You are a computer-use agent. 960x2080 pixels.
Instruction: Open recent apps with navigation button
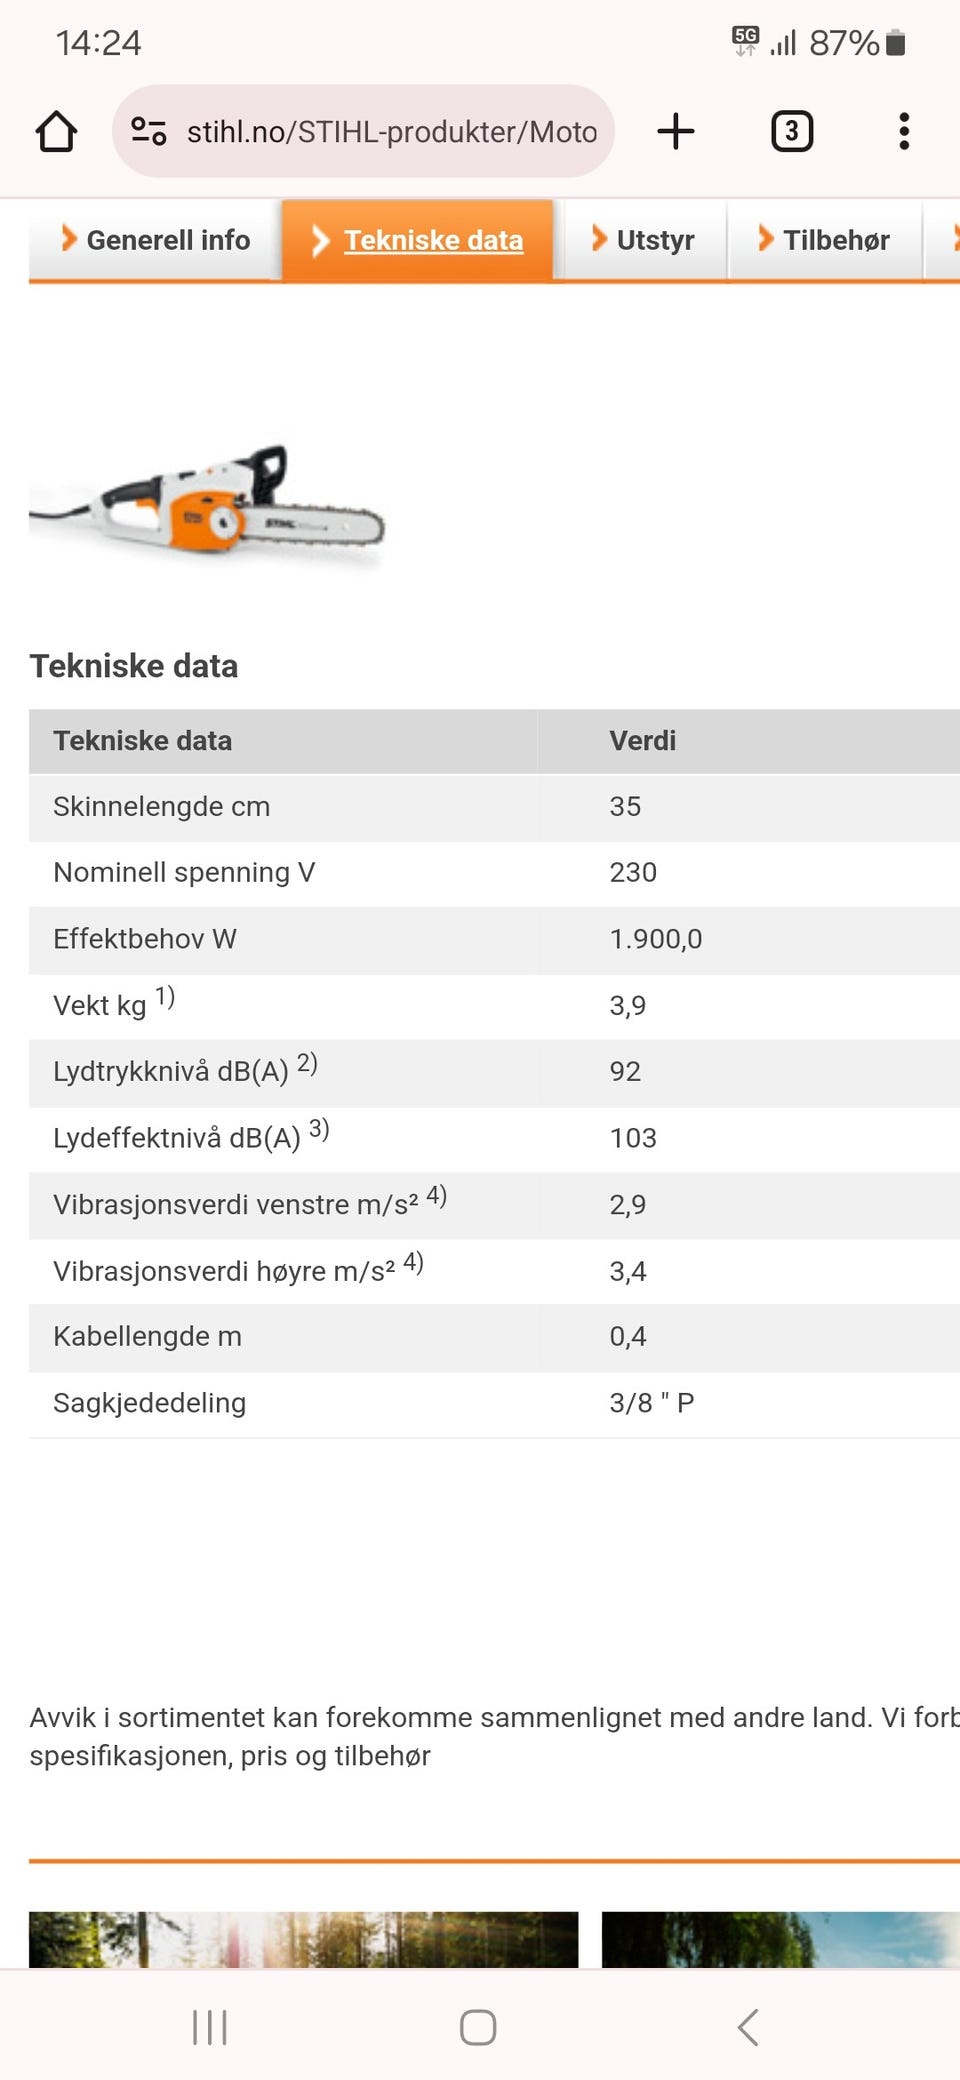(x=210, y=2027)
